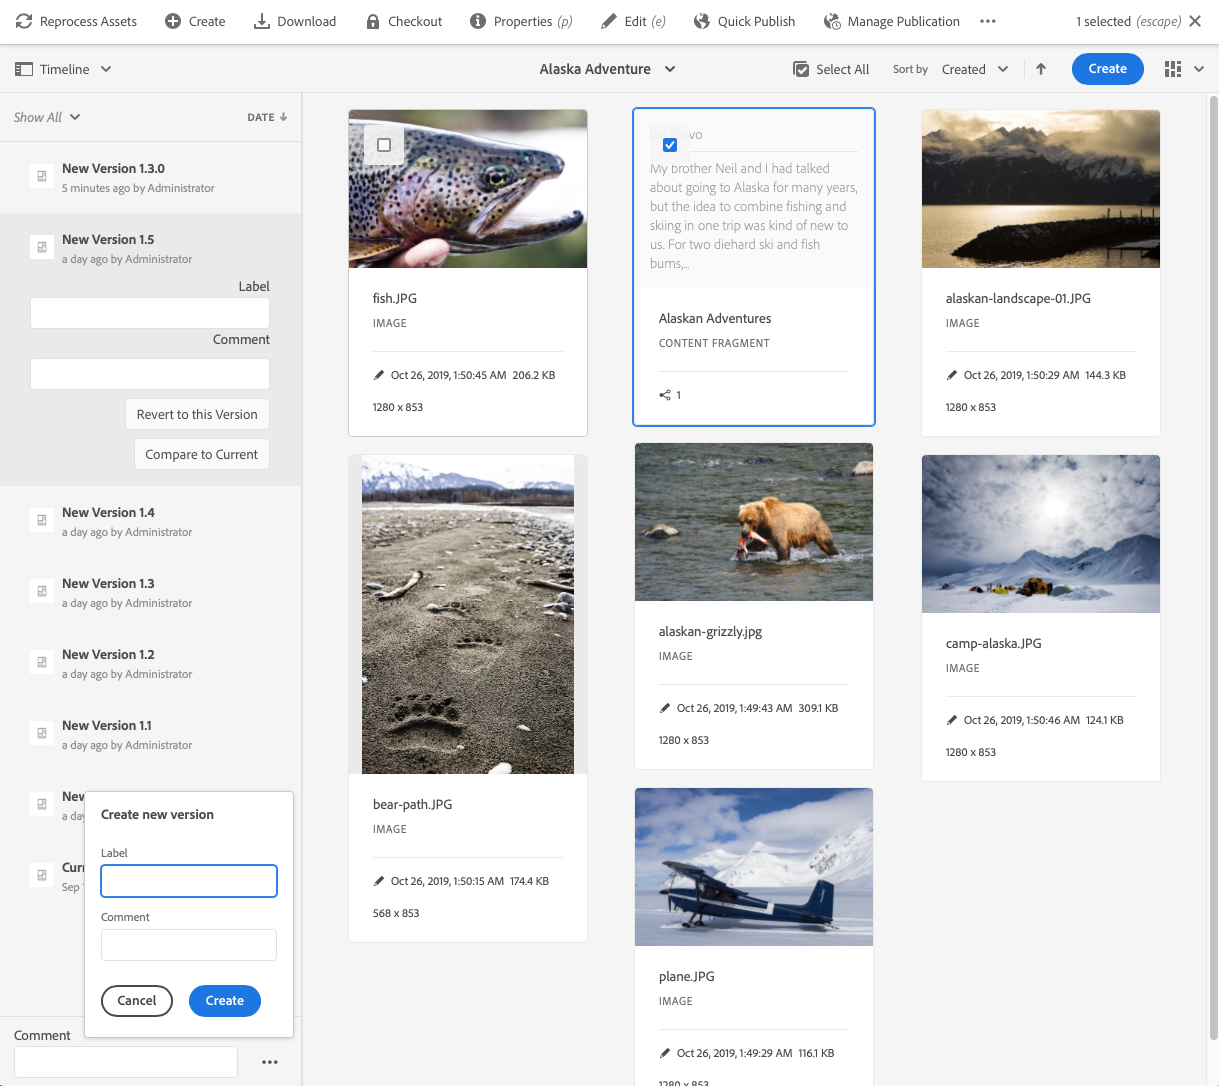This screenshot has height=1086, width=1219.
Task: Click the Reprocess Assets icon
Action: (24, 21)
